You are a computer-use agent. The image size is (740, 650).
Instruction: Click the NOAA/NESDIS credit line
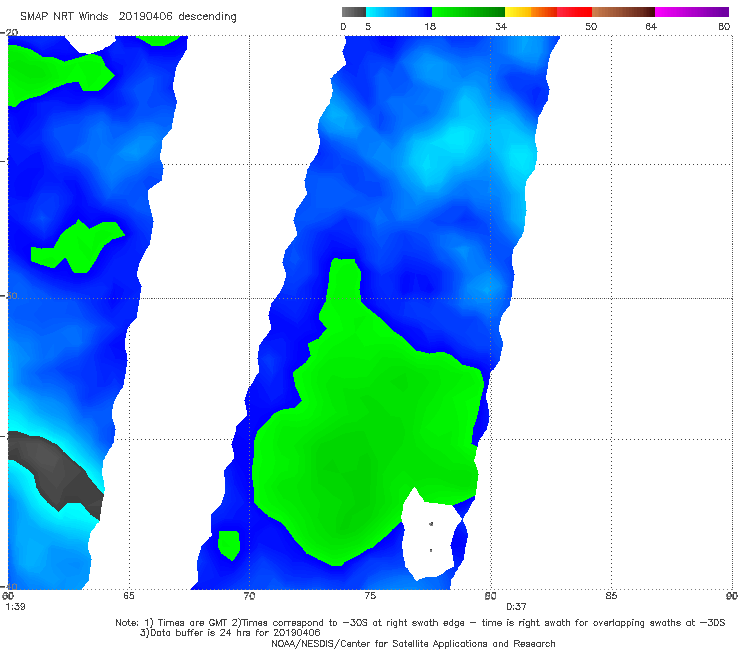click(413, 643)
